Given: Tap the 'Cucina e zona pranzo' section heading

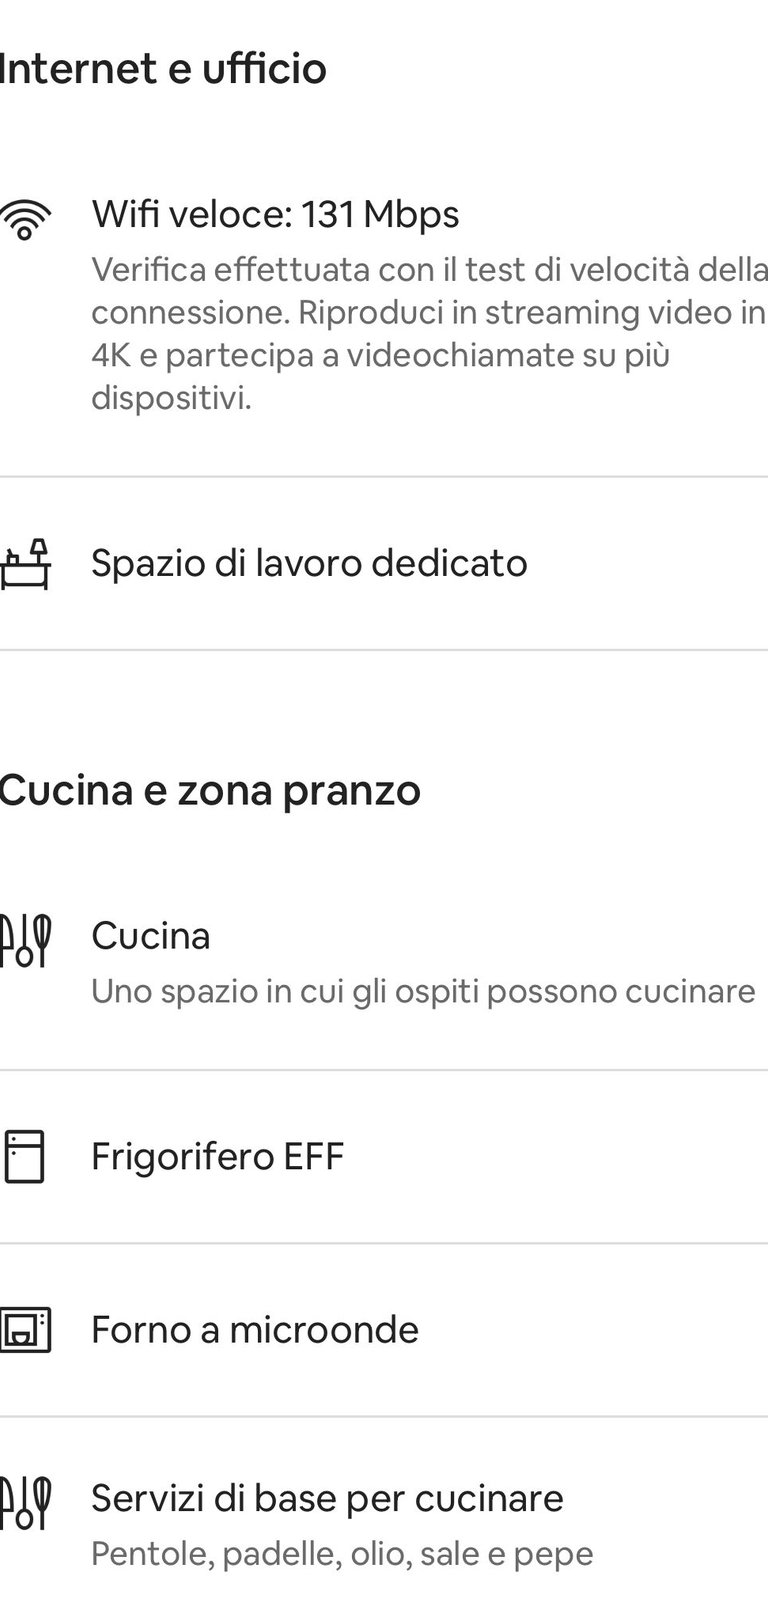Looking at the screenshot, I should (x=210, y=790).
